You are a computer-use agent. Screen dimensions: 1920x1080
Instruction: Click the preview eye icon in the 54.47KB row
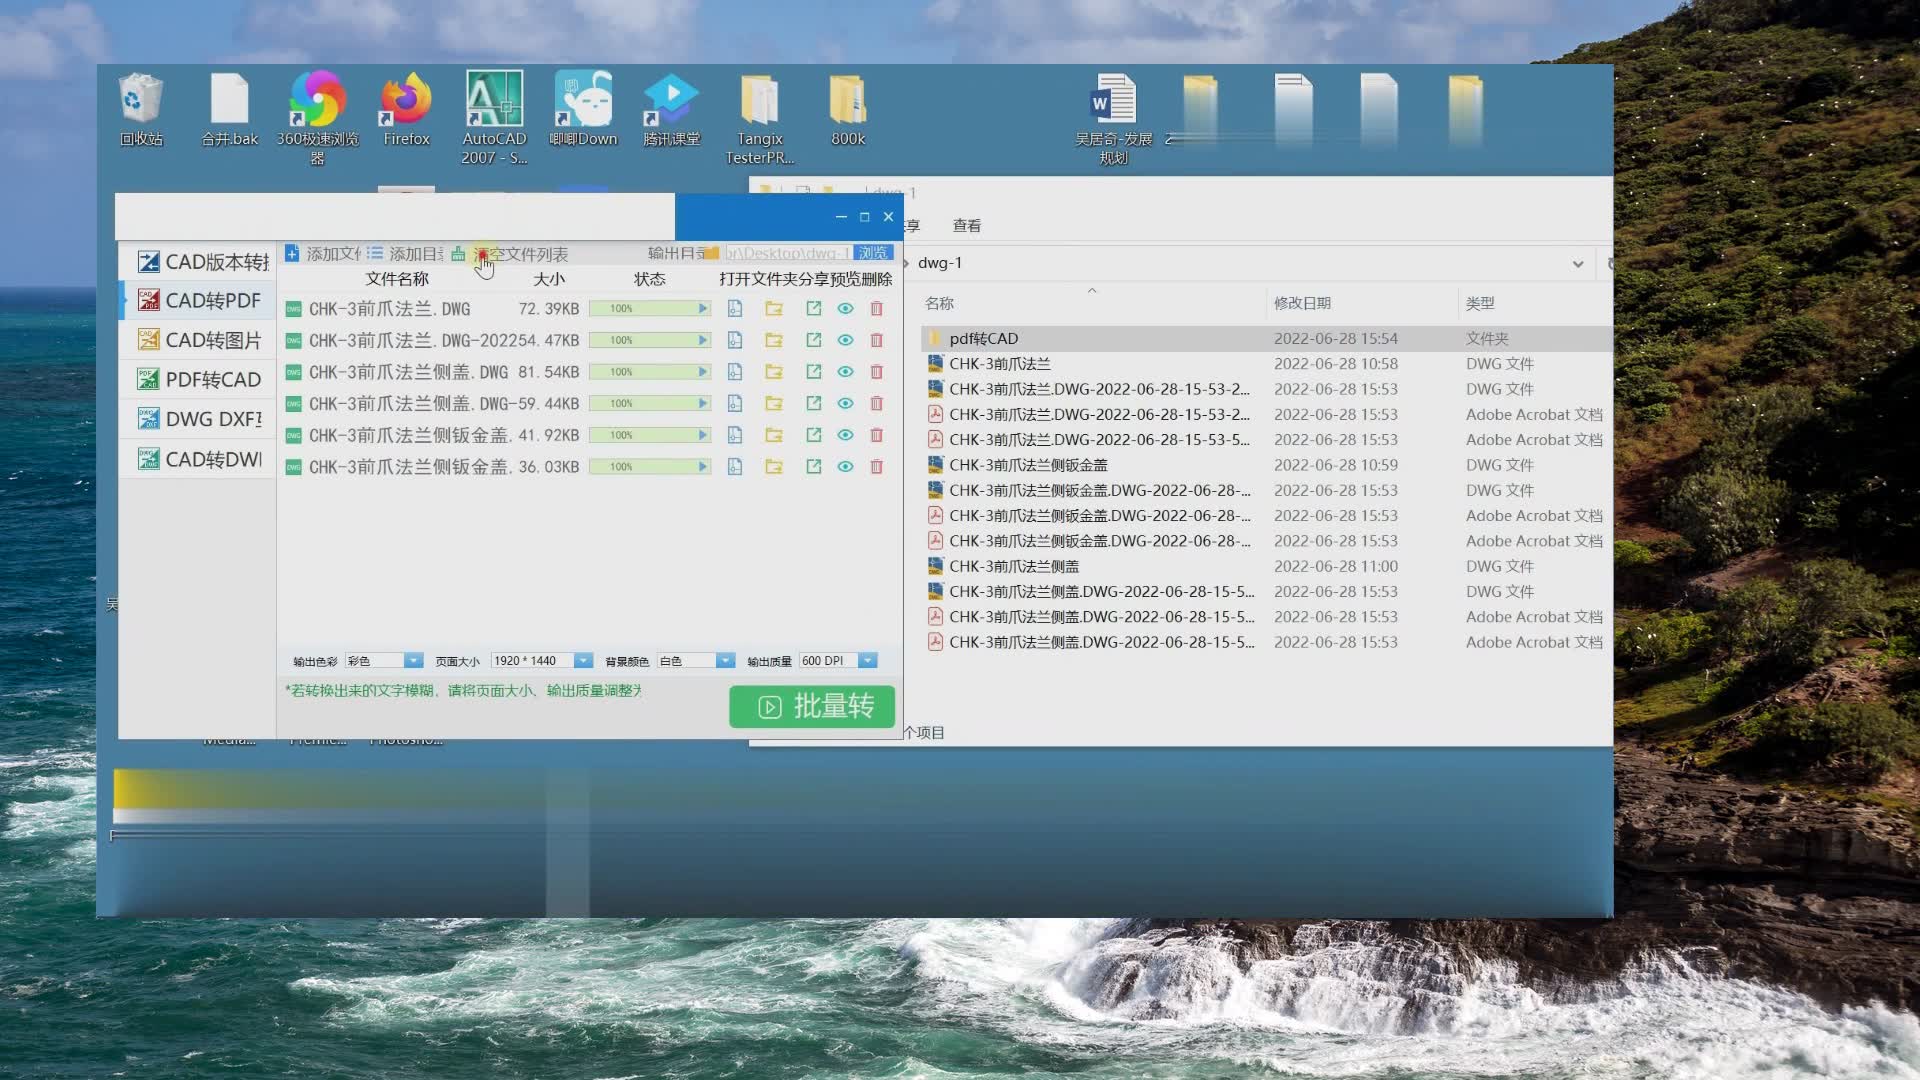coord(845,341)
